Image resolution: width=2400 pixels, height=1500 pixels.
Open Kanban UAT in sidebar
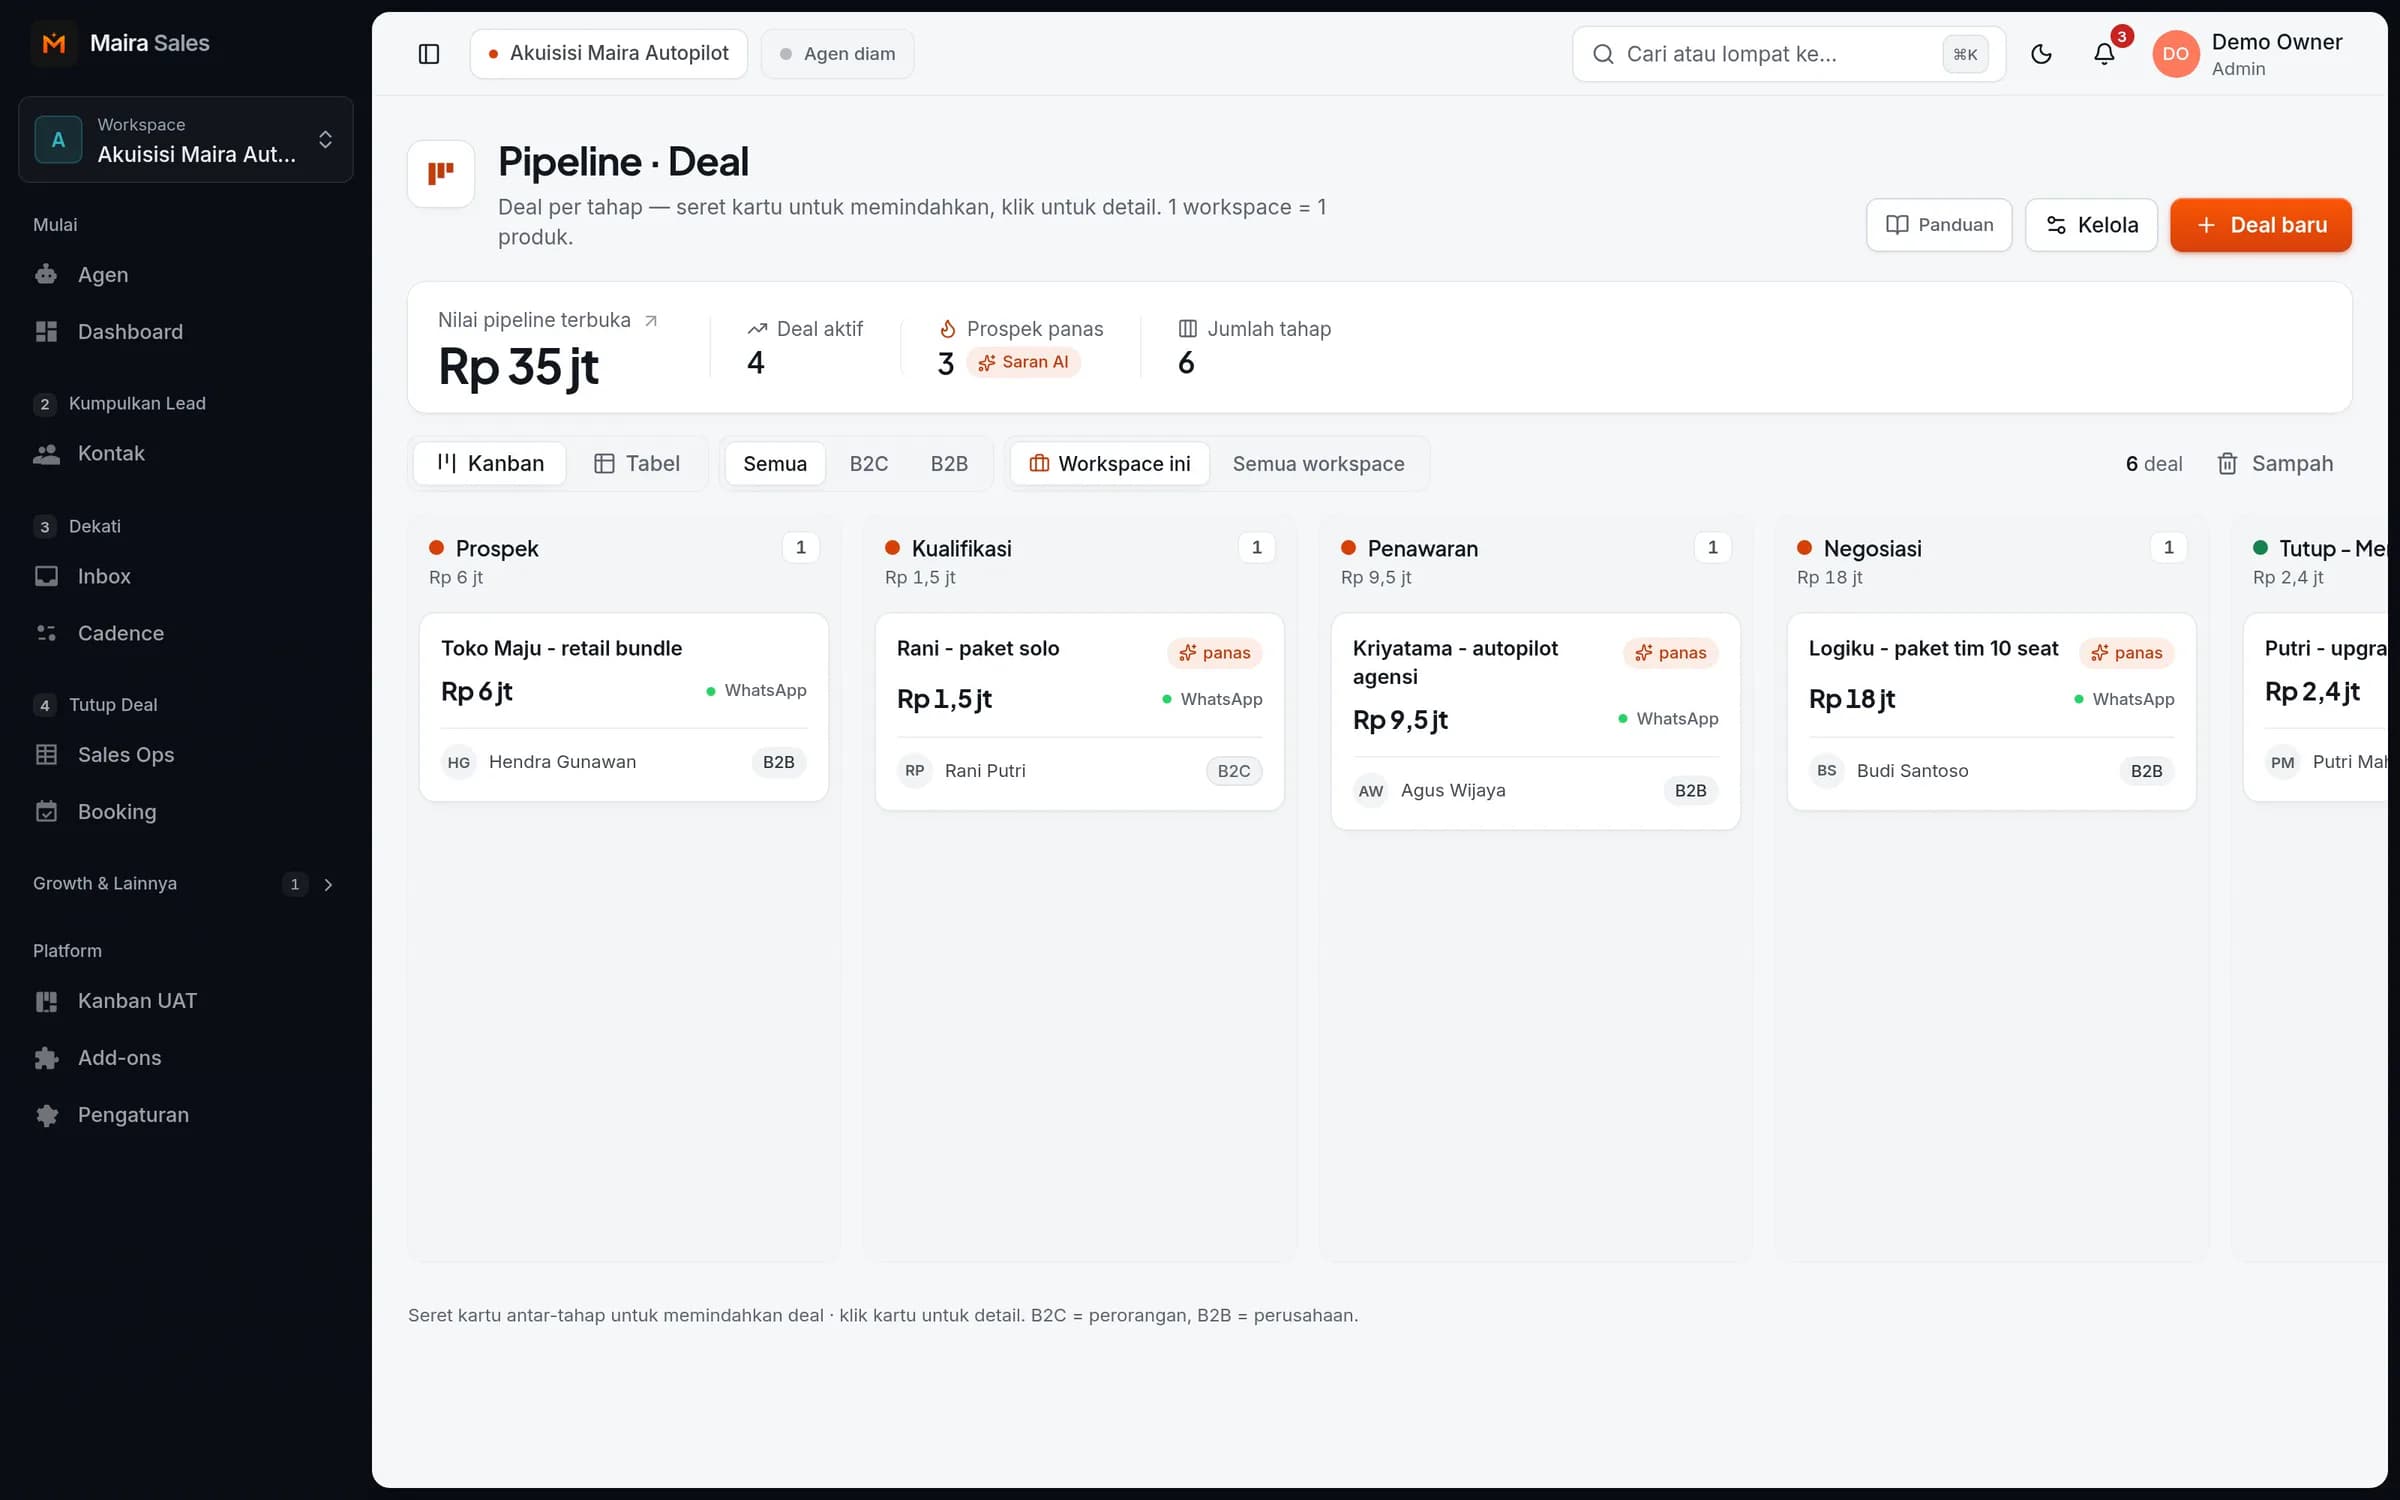click(x=186, y=1000)
